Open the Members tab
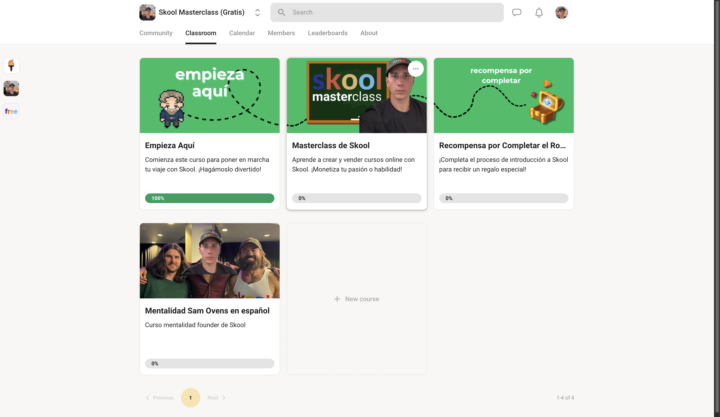 click(281, 33)
